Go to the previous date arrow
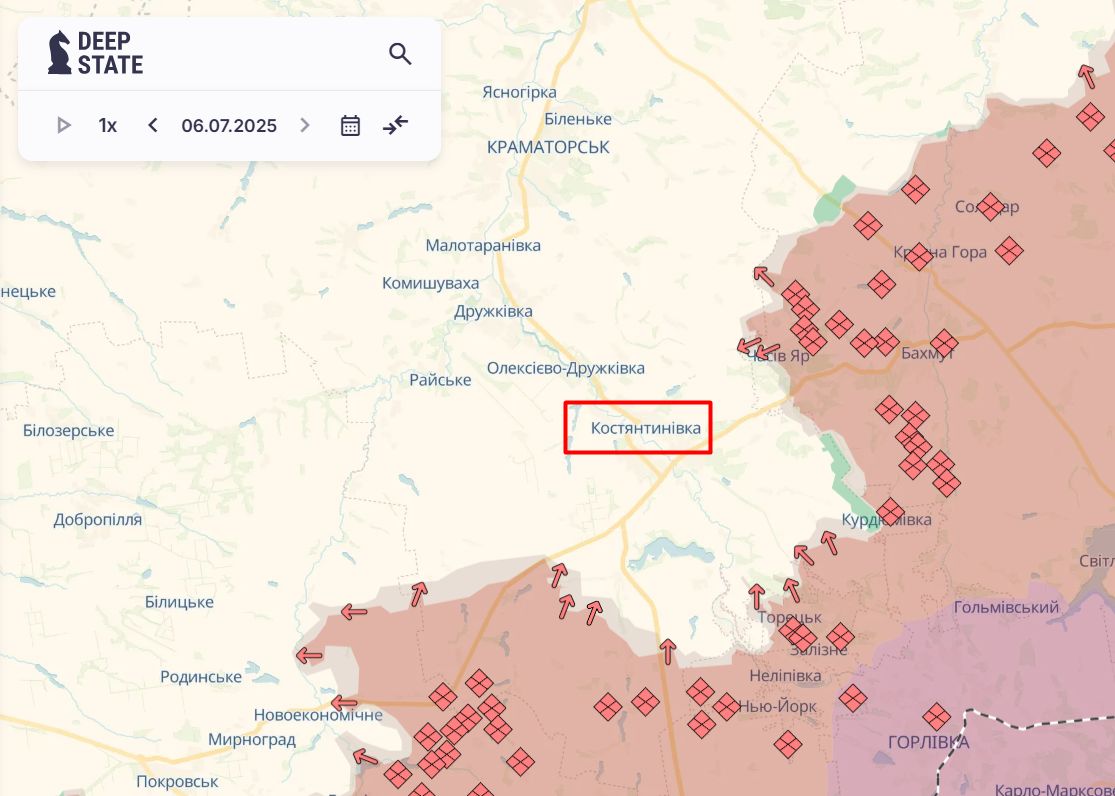Screen dimensions: 1115x796 [153, 125]
